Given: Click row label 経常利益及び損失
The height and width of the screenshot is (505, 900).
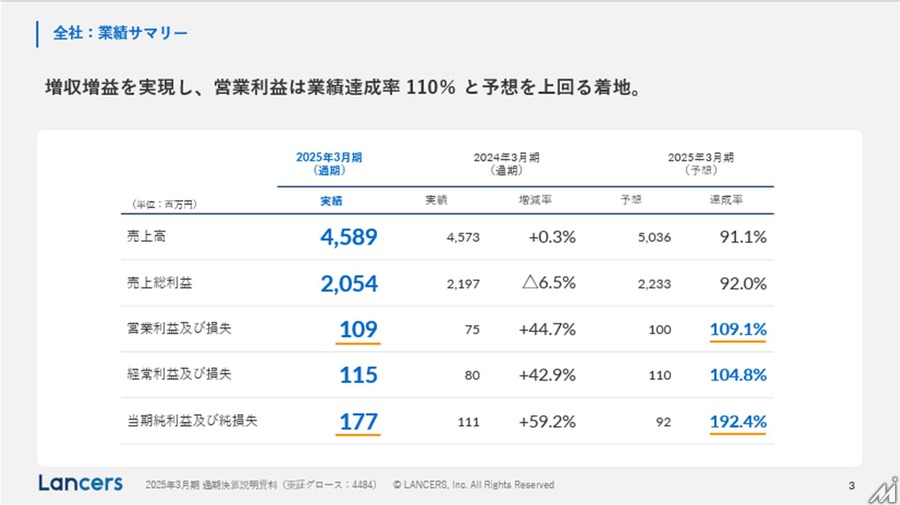Looking at the screenshot, I should (x=179, y=374).
